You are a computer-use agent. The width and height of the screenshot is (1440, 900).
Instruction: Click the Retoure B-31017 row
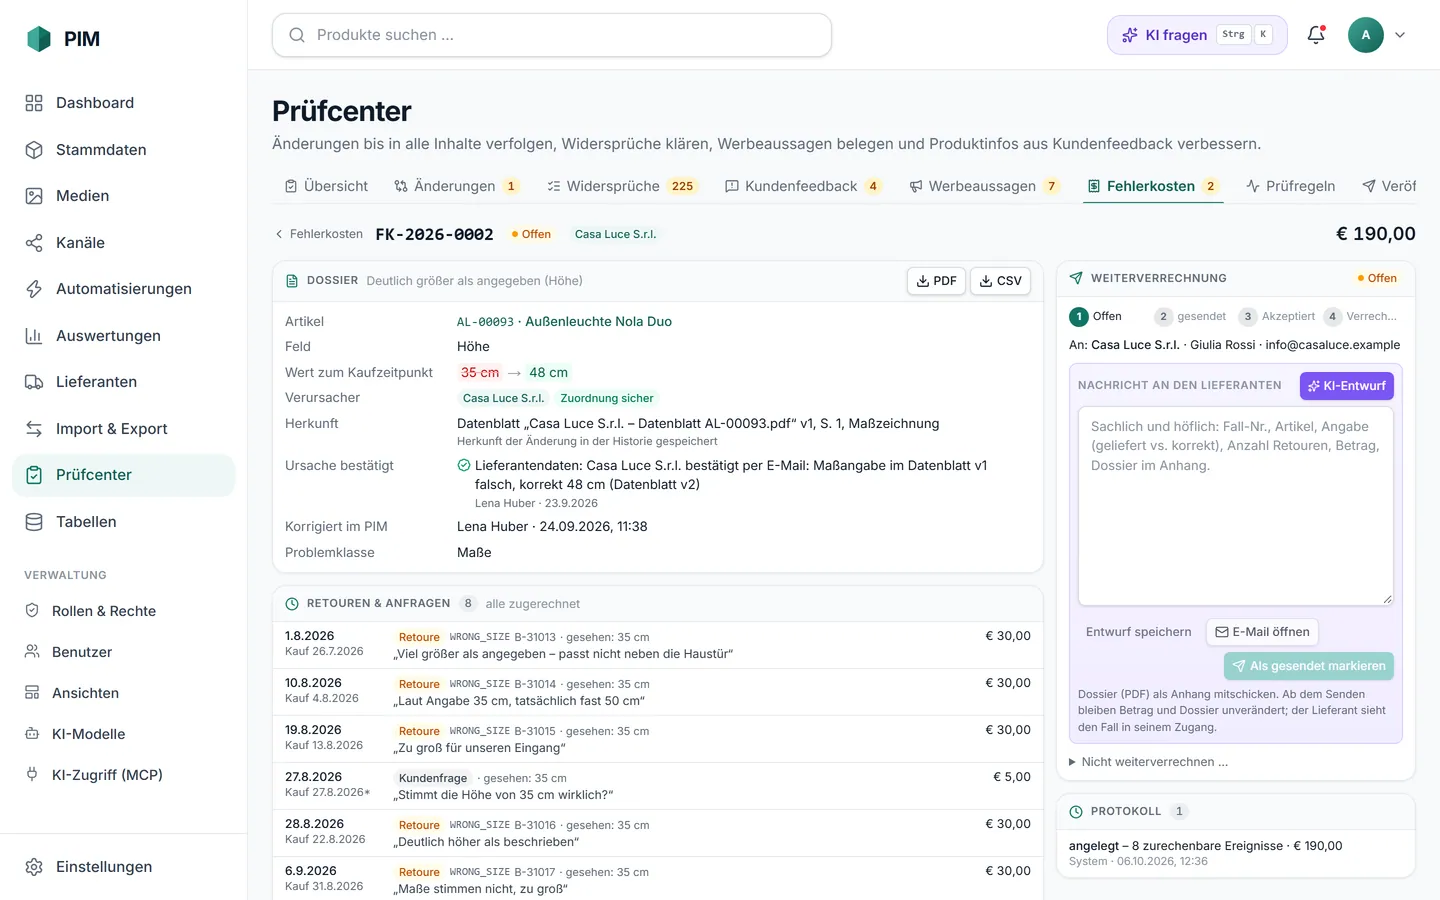(658, 880)
